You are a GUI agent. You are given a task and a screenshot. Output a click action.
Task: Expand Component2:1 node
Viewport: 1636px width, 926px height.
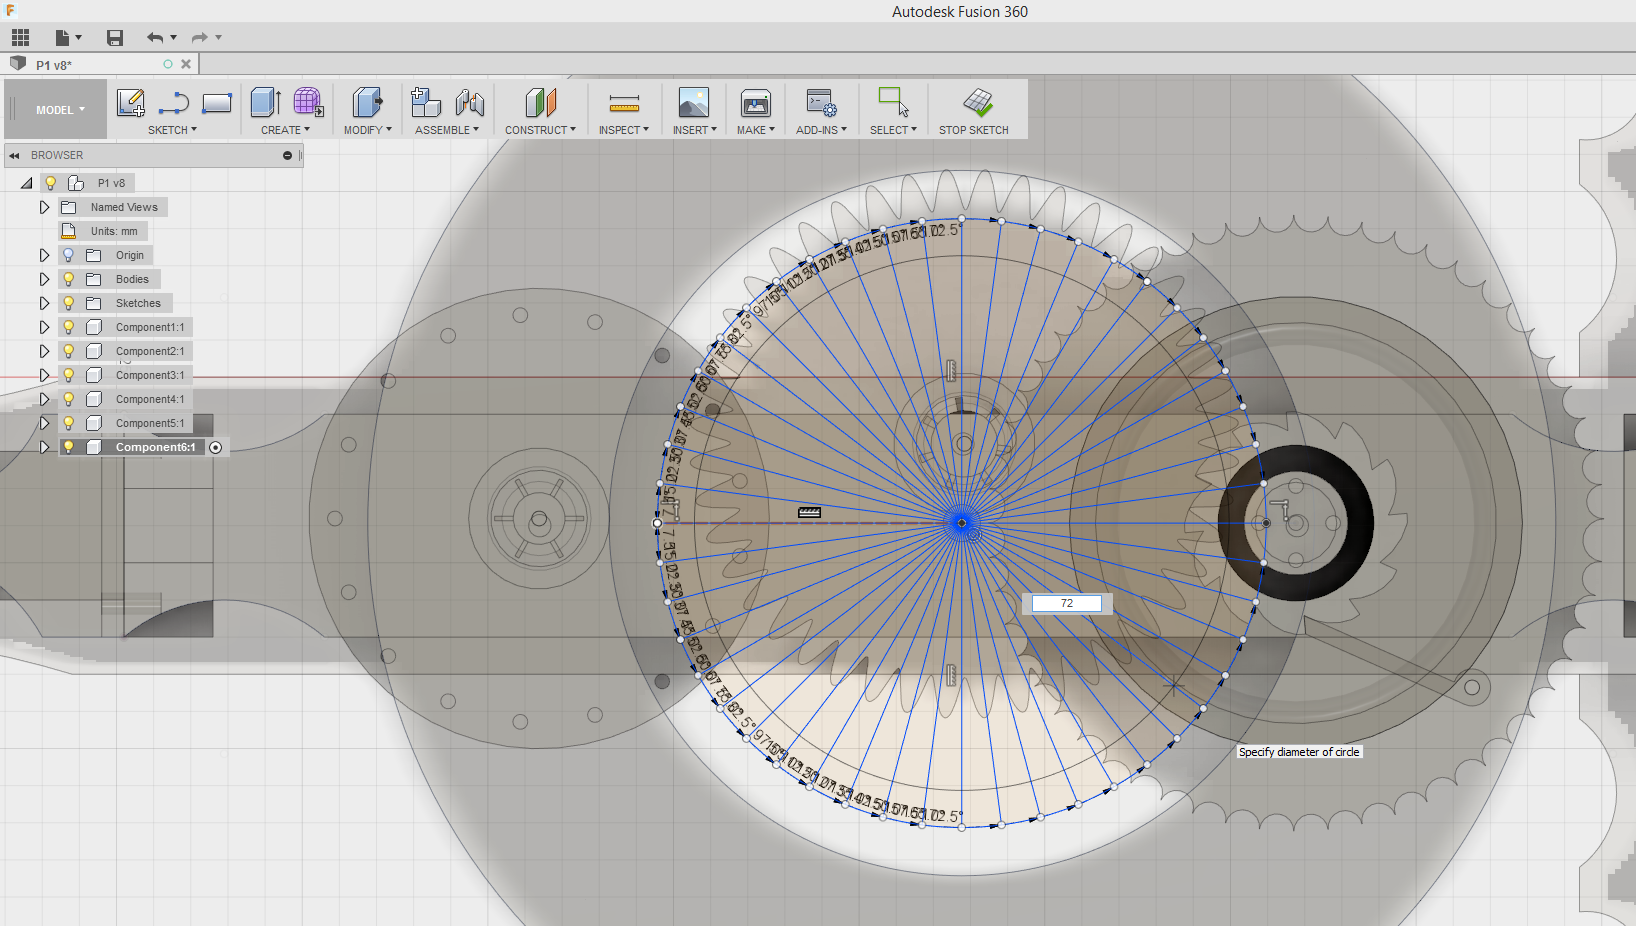[x=44, y=351]
